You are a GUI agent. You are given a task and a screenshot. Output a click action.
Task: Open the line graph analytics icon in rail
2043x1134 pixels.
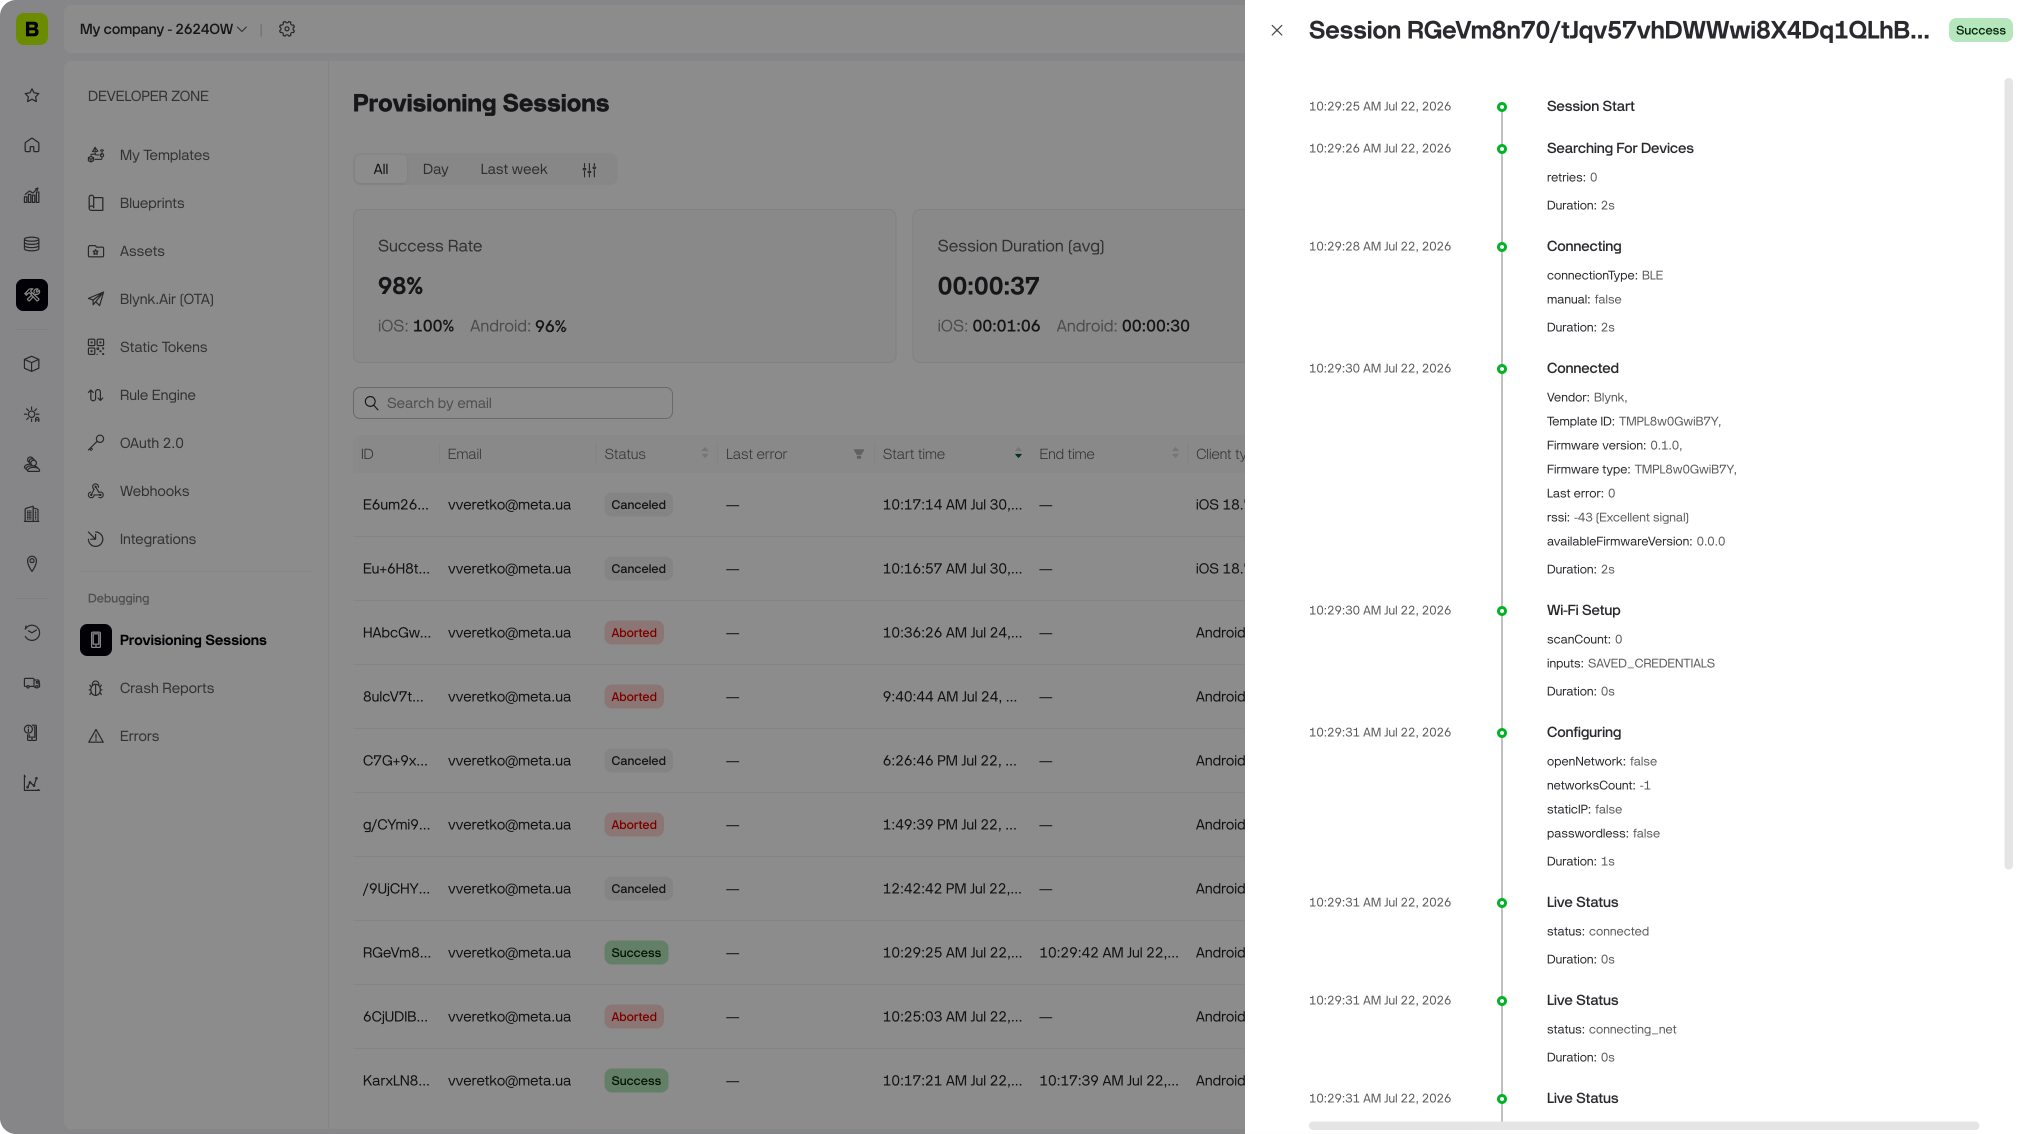coord(32,783)
